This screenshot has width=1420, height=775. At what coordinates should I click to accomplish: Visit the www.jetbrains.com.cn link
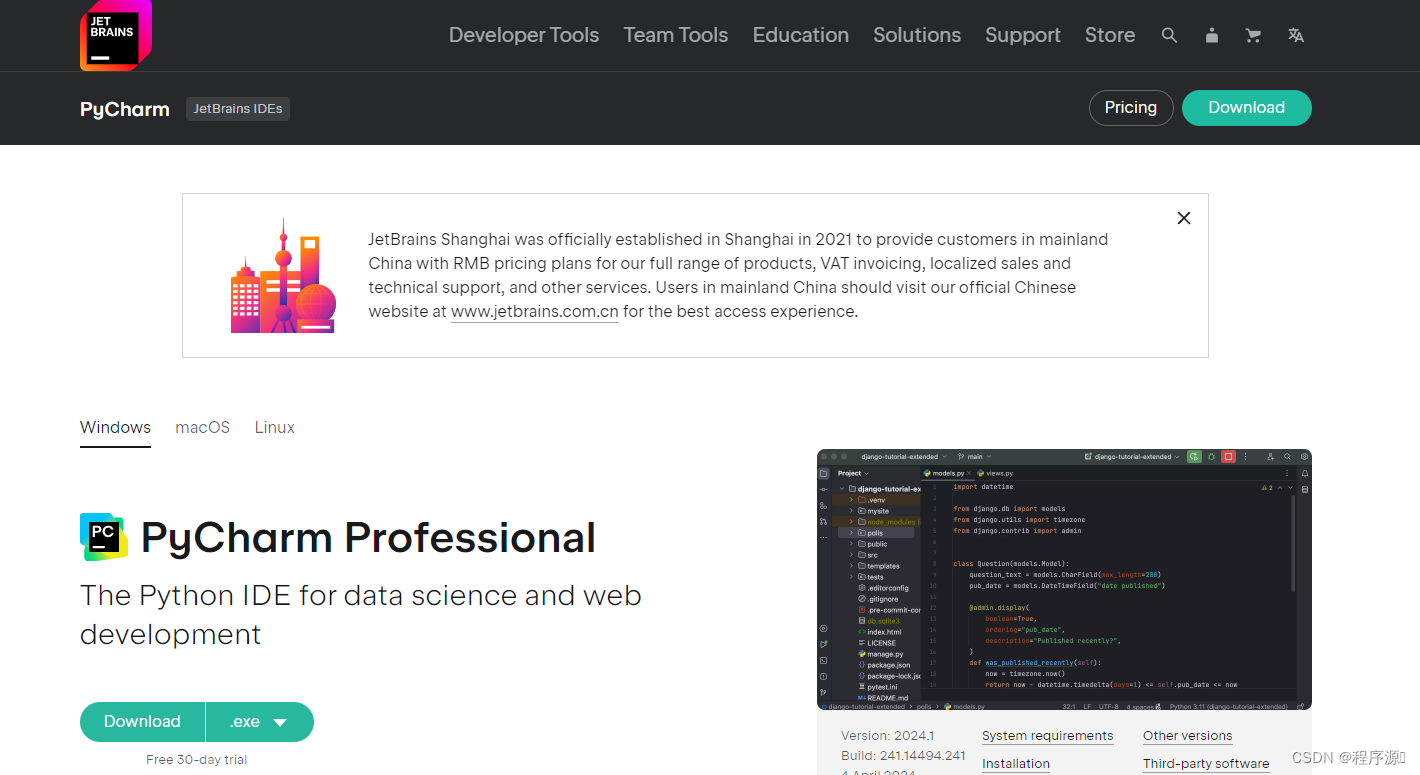(534, 311)
